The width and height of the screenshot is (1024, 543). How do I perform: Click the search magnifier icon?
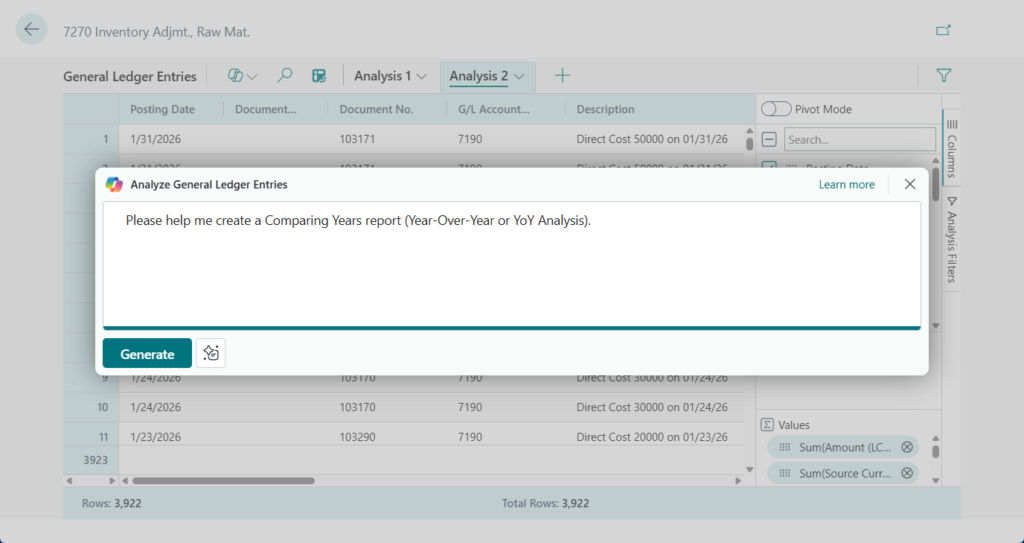pos(285,76)
